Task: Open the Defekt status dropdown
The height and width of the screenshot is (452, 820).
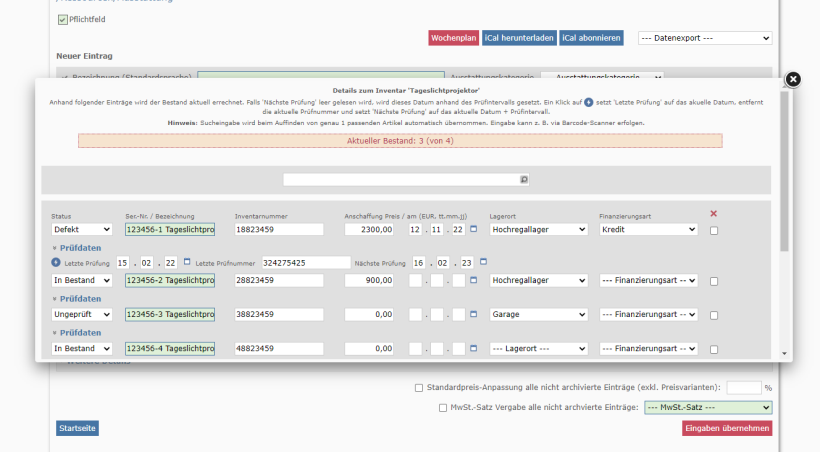Action: tap(82, 229)
